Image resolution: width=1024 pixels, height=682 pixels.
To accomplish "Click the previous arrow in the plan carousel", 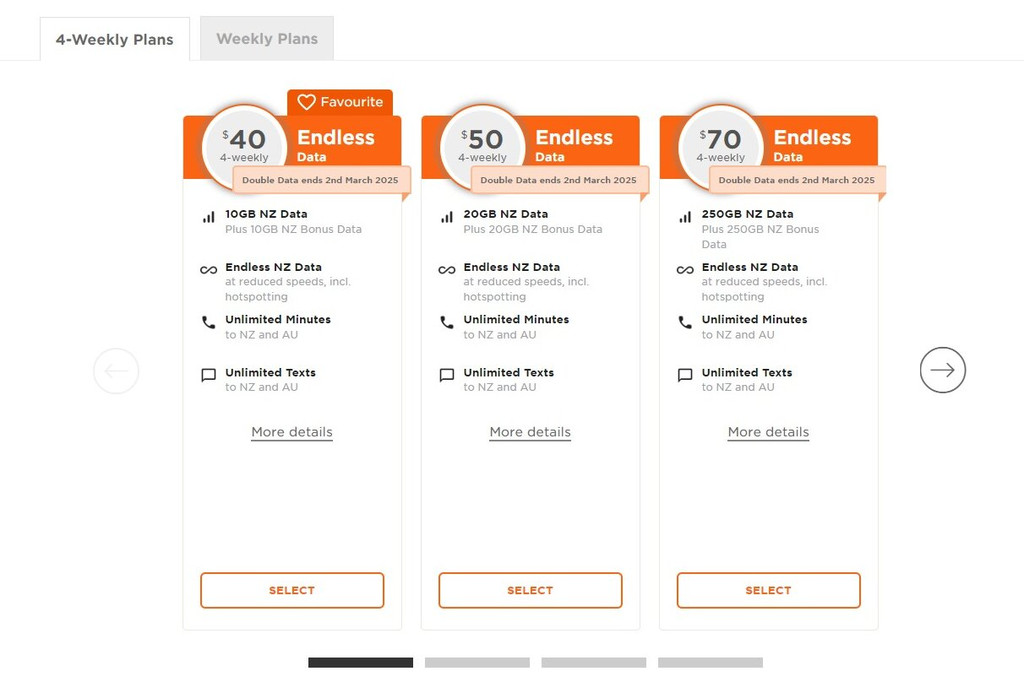I will [116, 371].
